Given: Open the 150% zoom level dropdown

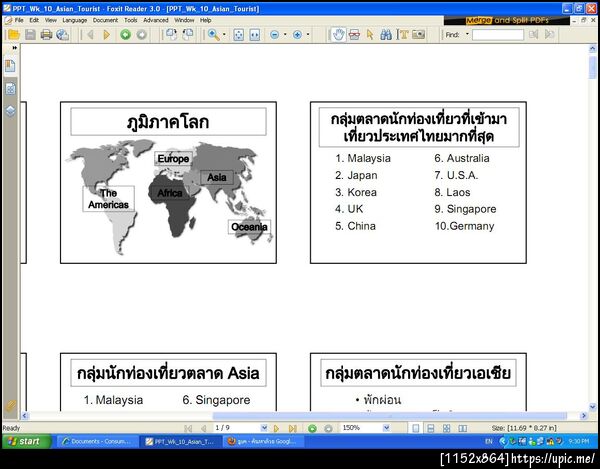Looking at the screenshot, I should [x=386, y=428].
